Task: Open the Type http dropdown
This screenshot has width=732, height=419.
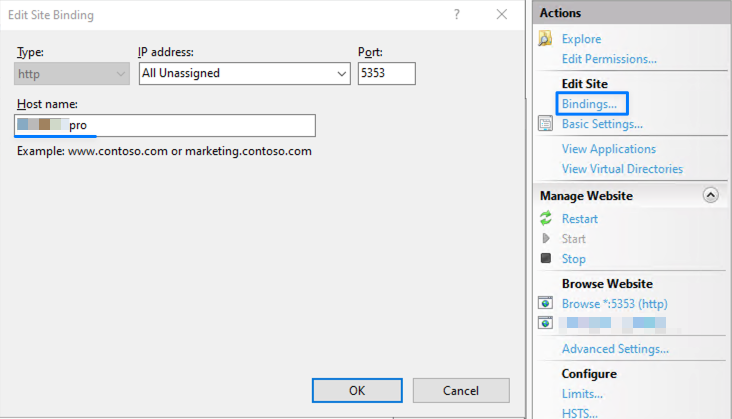Action: pyautogui.click(x=121, y=73)
